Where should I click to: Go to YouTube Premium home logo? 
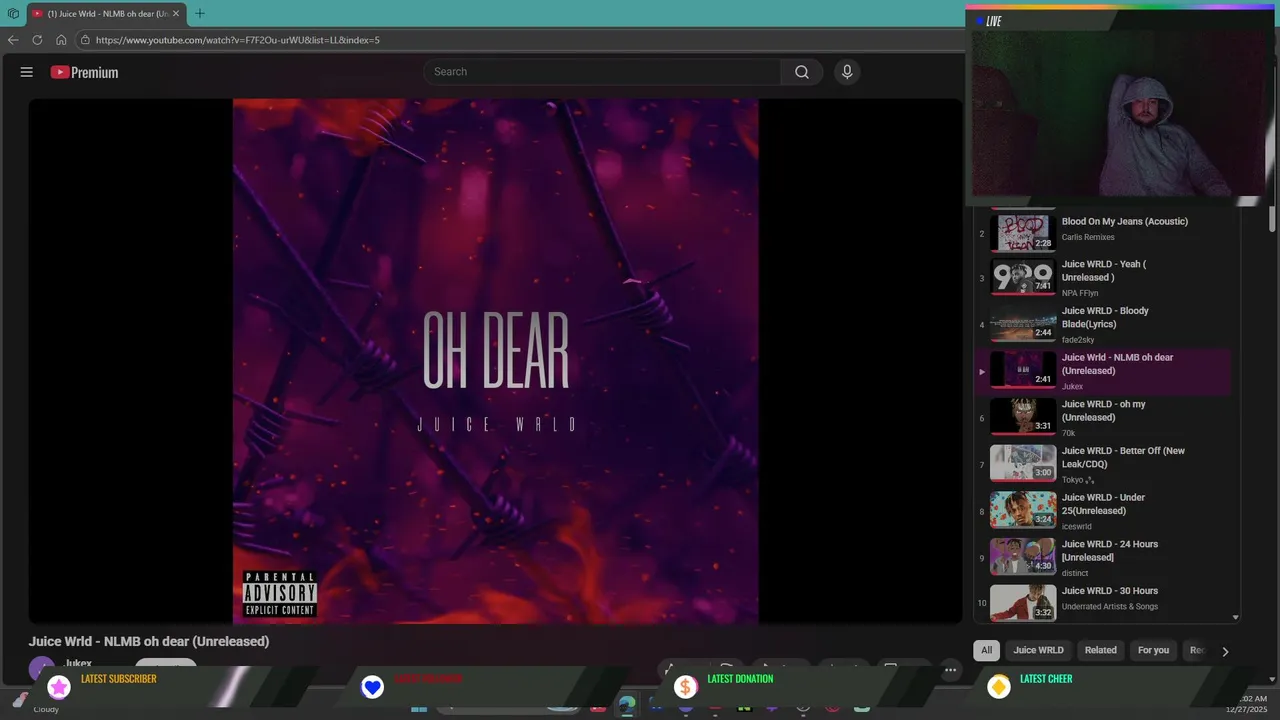coord(84,72)
